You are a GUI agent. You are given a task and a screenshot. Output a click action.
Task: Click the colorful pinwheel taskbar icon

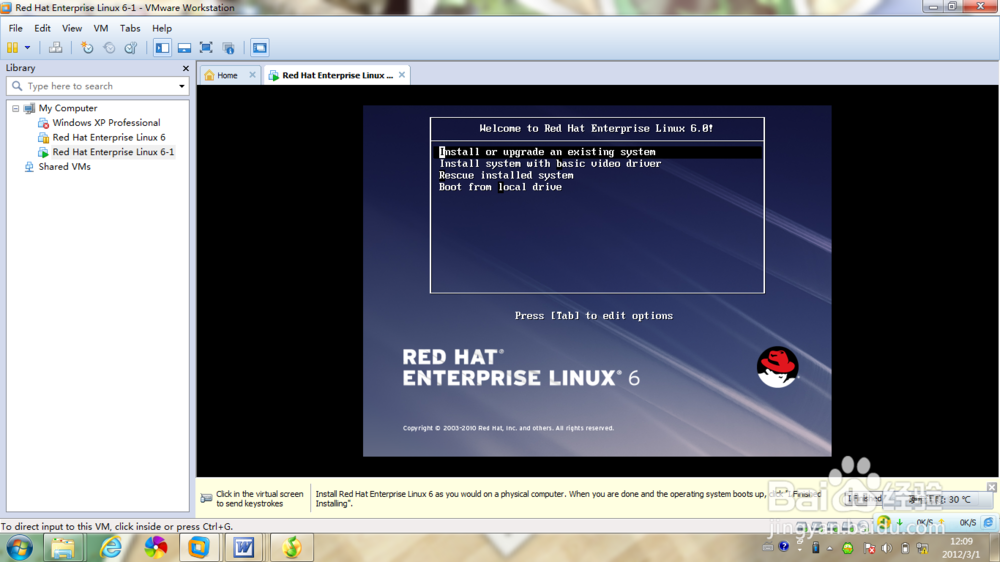click(156, 548)
